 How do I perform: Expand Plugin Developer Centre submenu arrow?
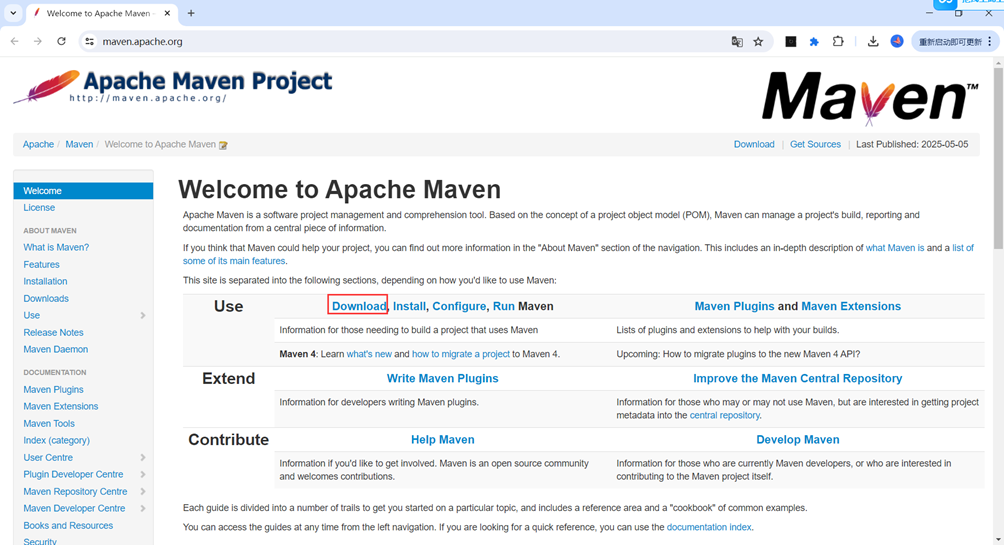pyautogui.click(x=143, y=475)
